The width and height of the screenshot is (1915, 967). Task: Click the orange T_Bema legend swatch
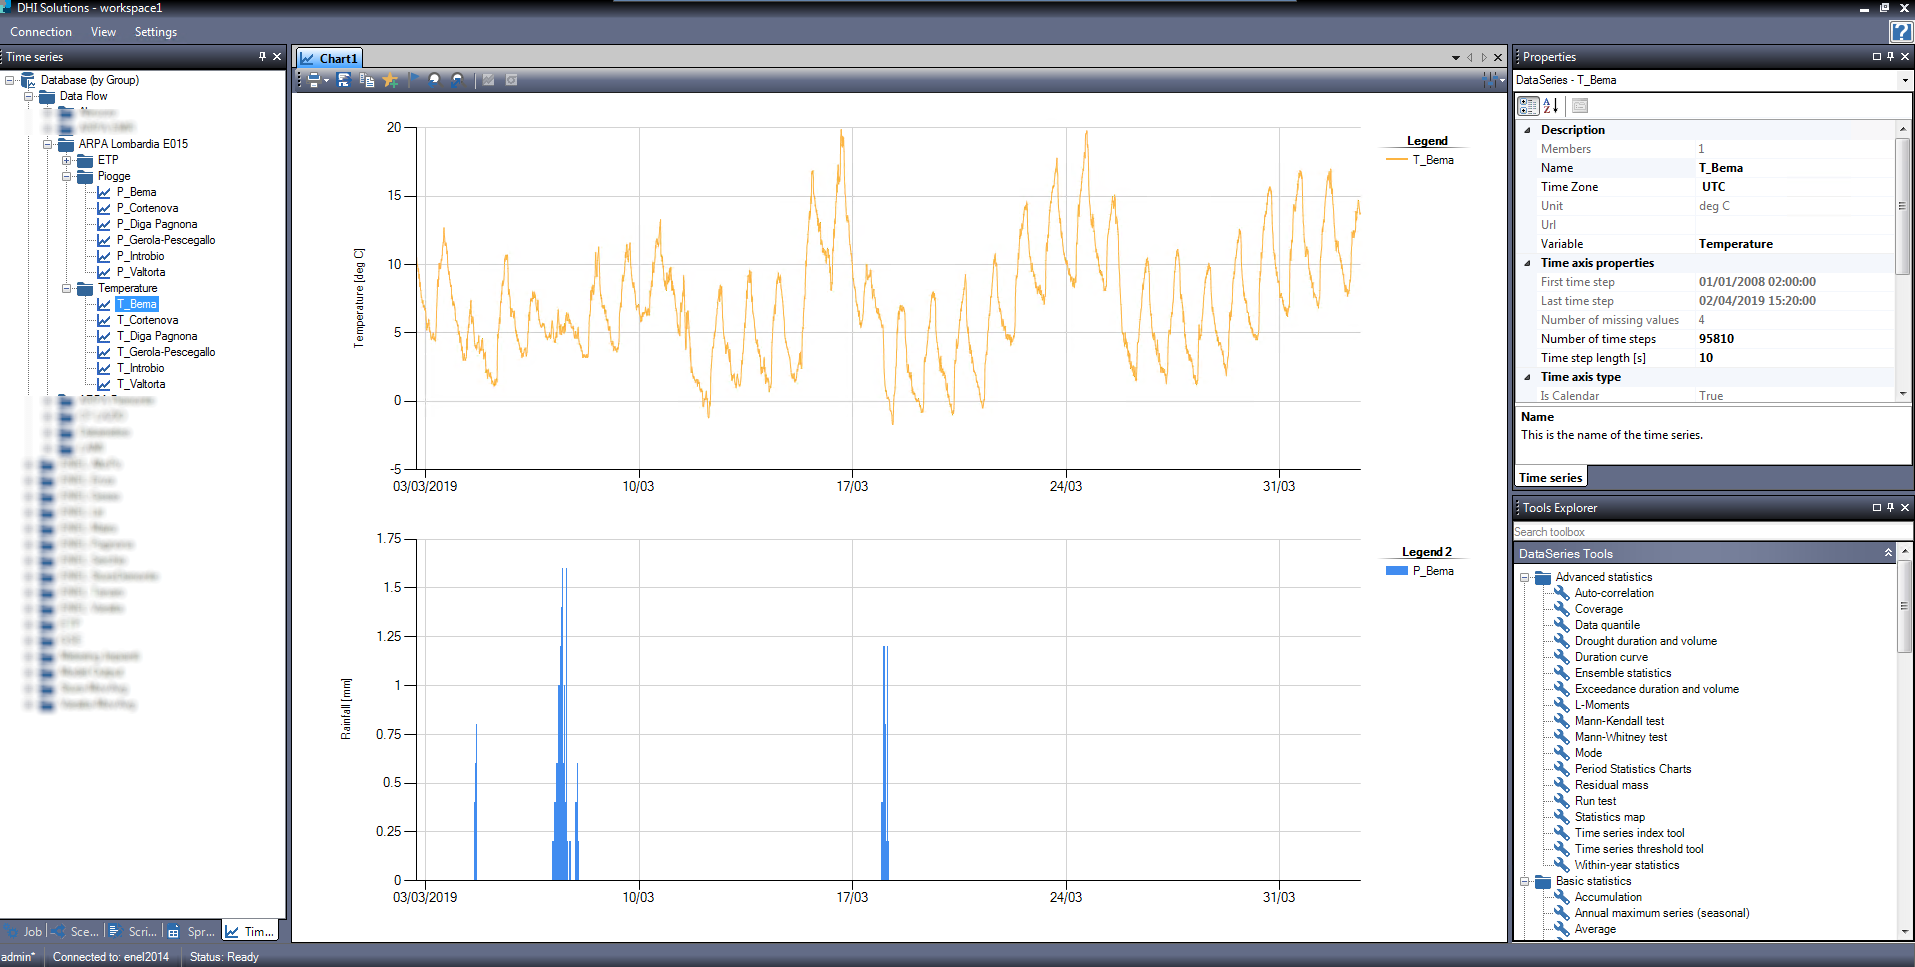pos(1396,160)
